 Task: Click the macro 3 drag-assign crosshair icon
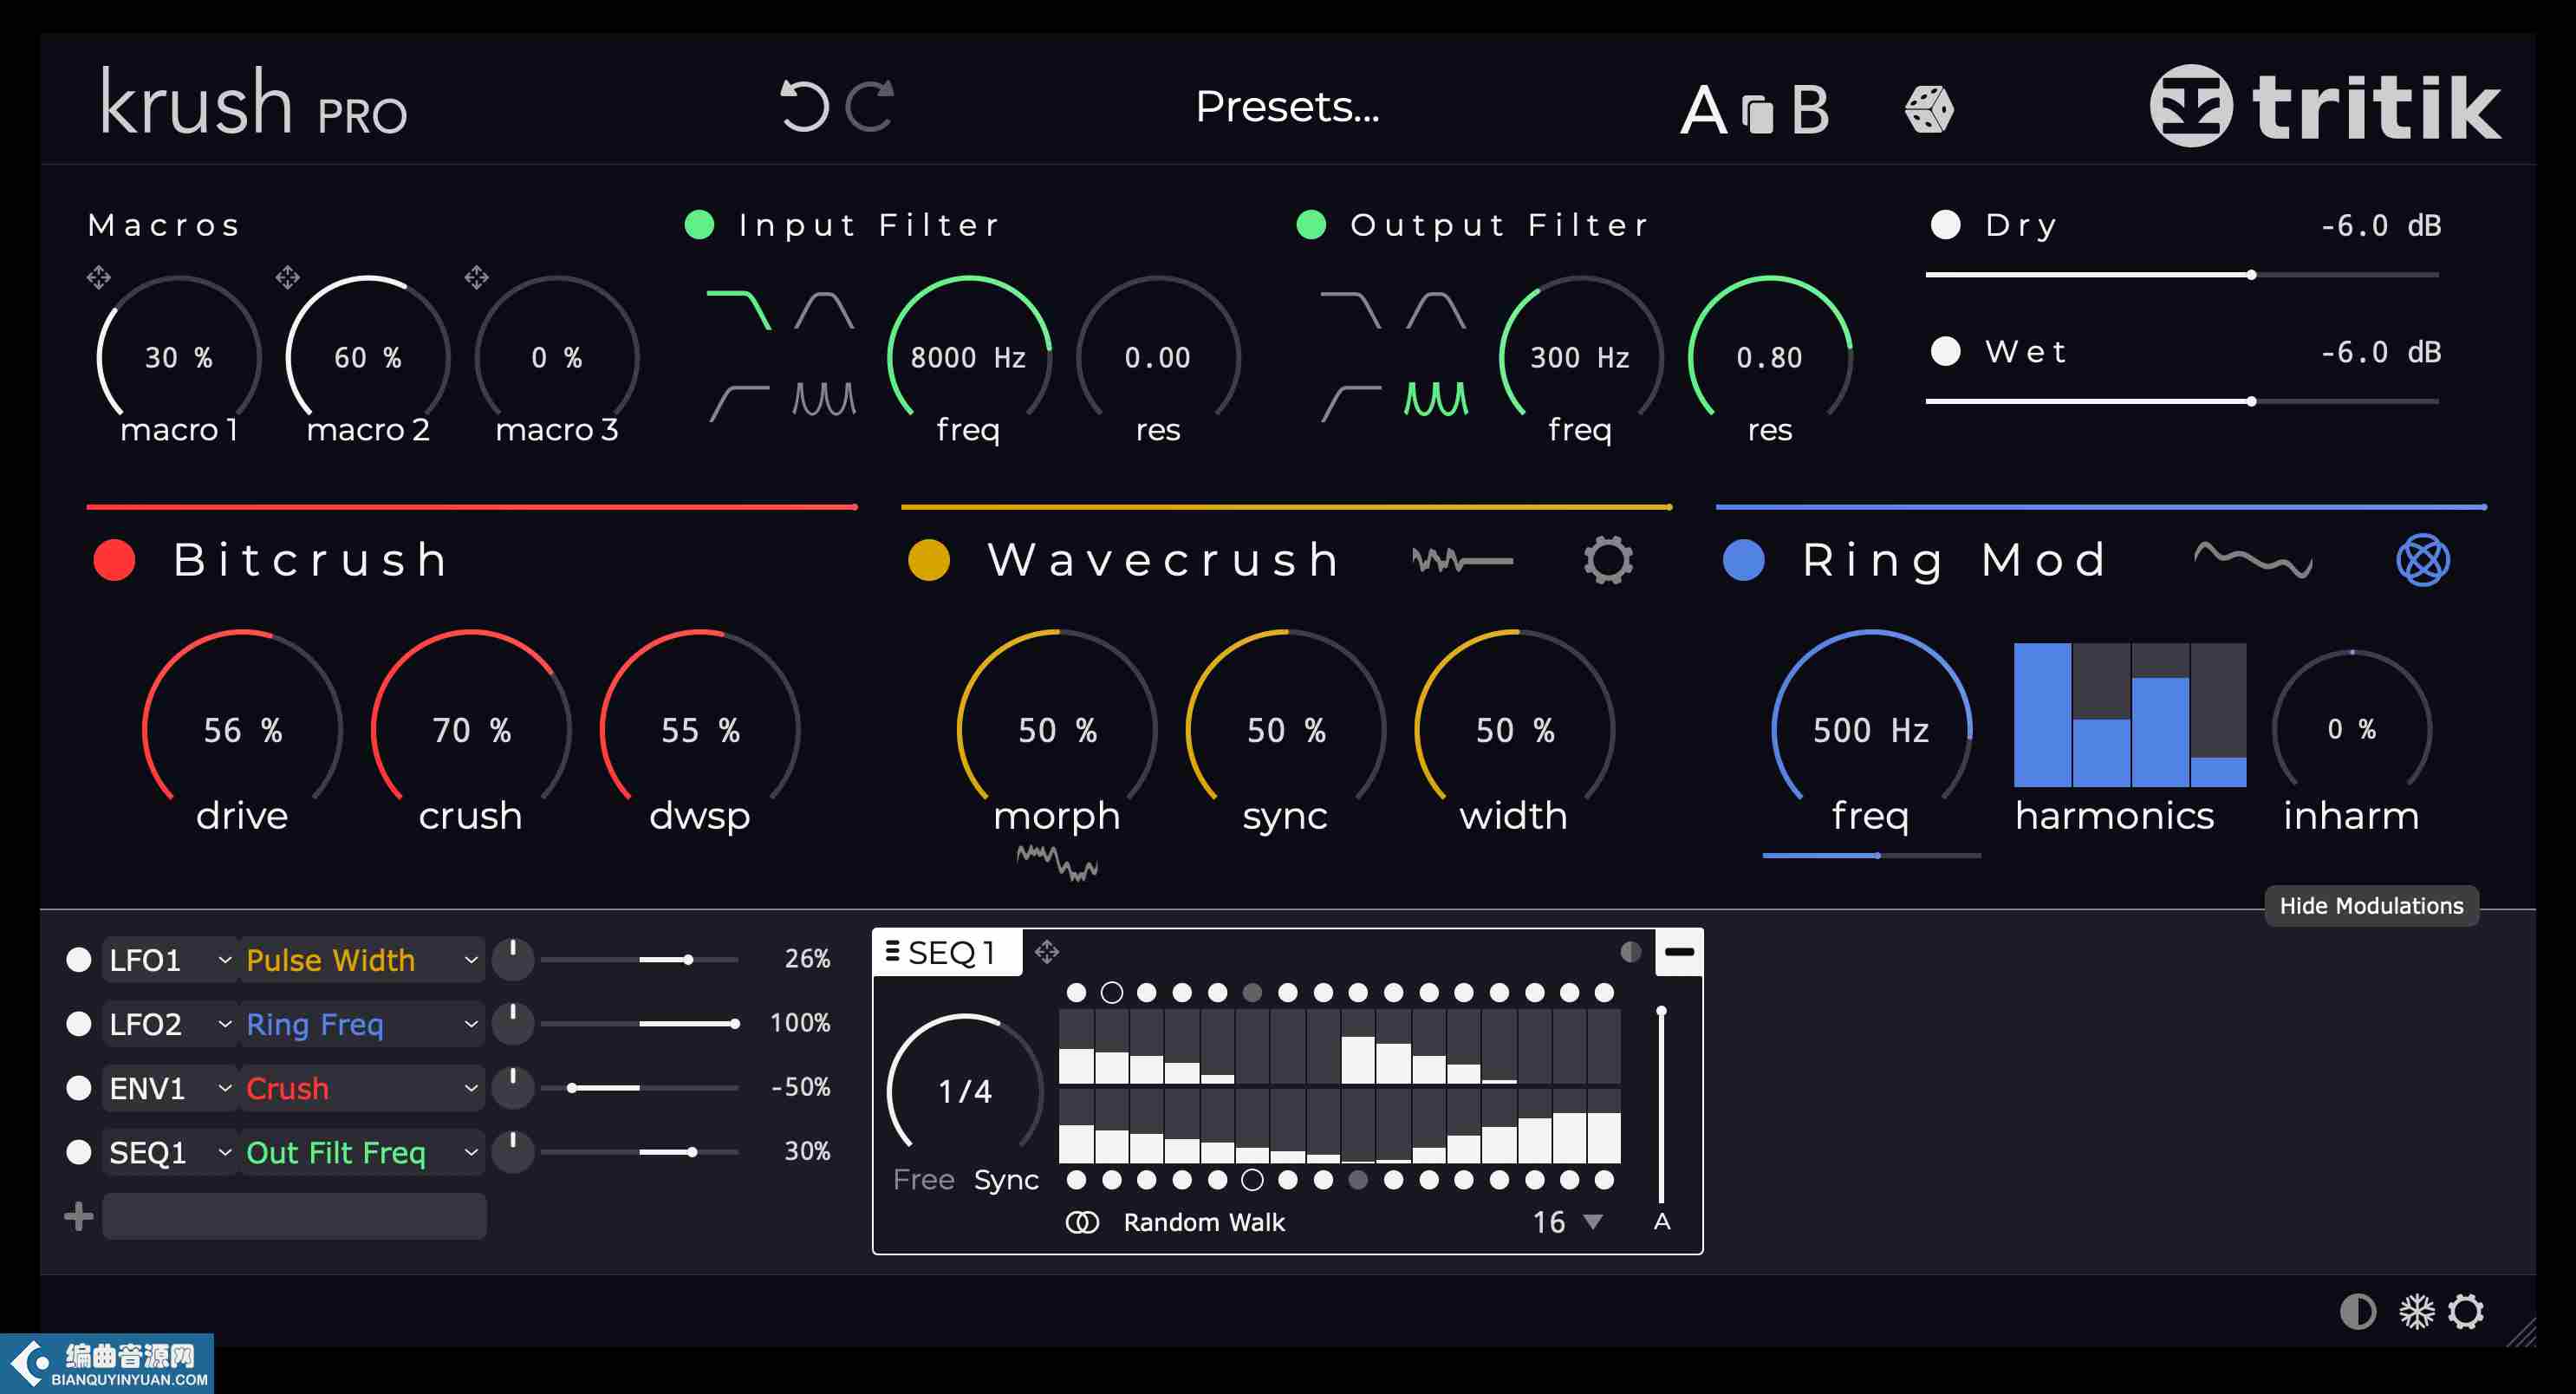pyautogui.click(x=476, y=277)
